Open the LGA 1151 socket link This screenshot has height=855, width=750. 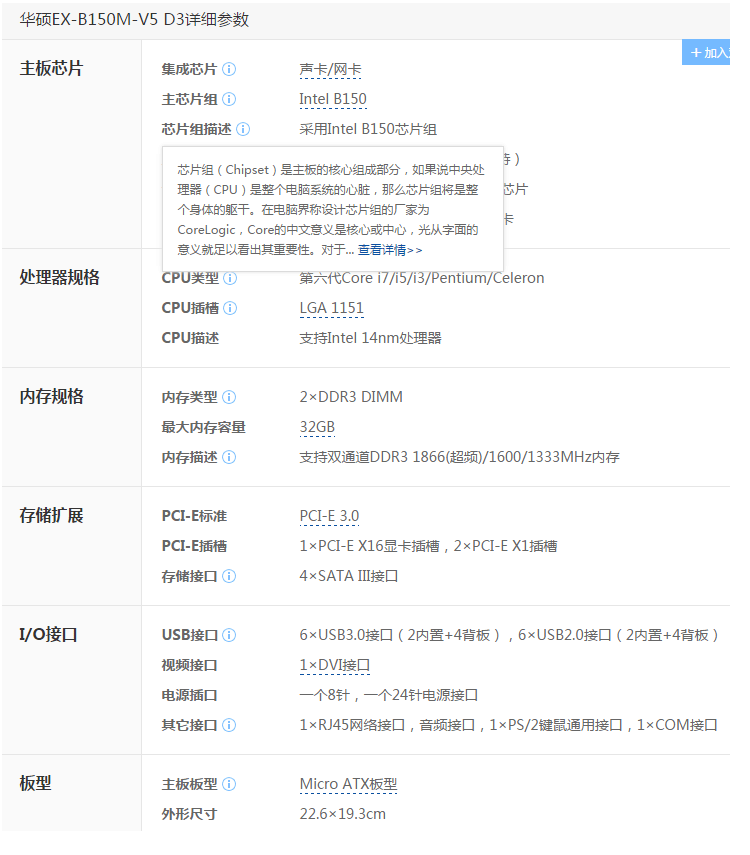click(331, 308)
